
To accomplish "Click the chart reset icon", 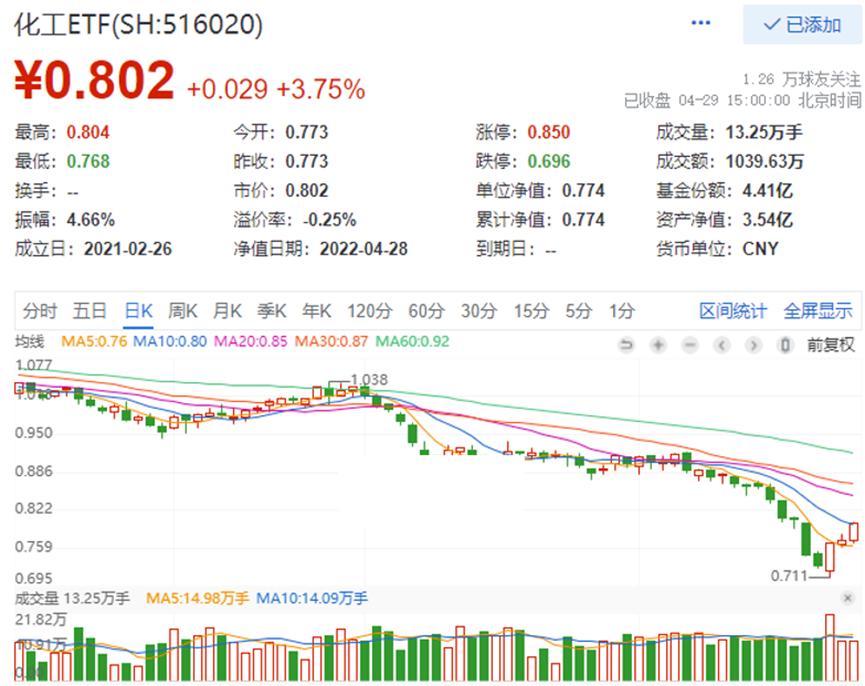I will point(627,345).
